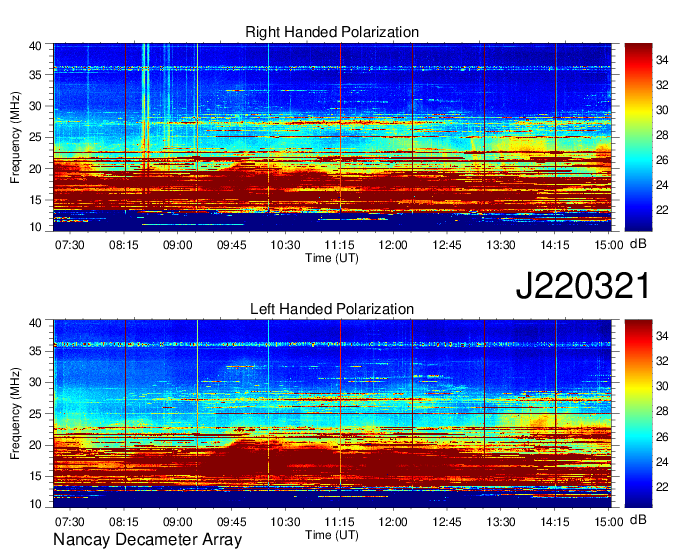Click "10:30" time tick on Left Handed plot
This screenshot has height=552, width=680.
click(285, 521)
